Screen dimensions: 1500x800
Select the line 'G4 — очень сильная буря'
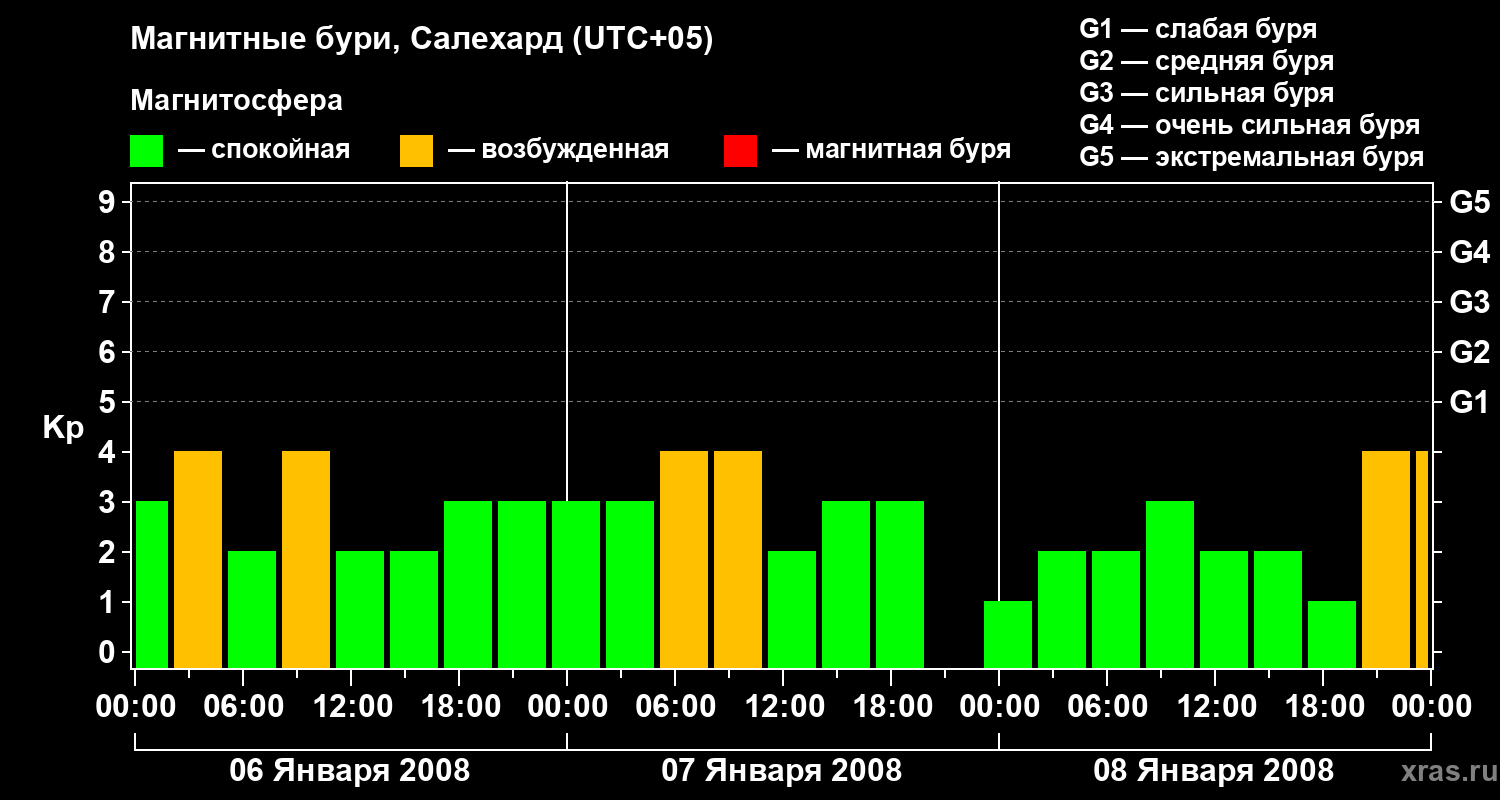[1250, 125]
